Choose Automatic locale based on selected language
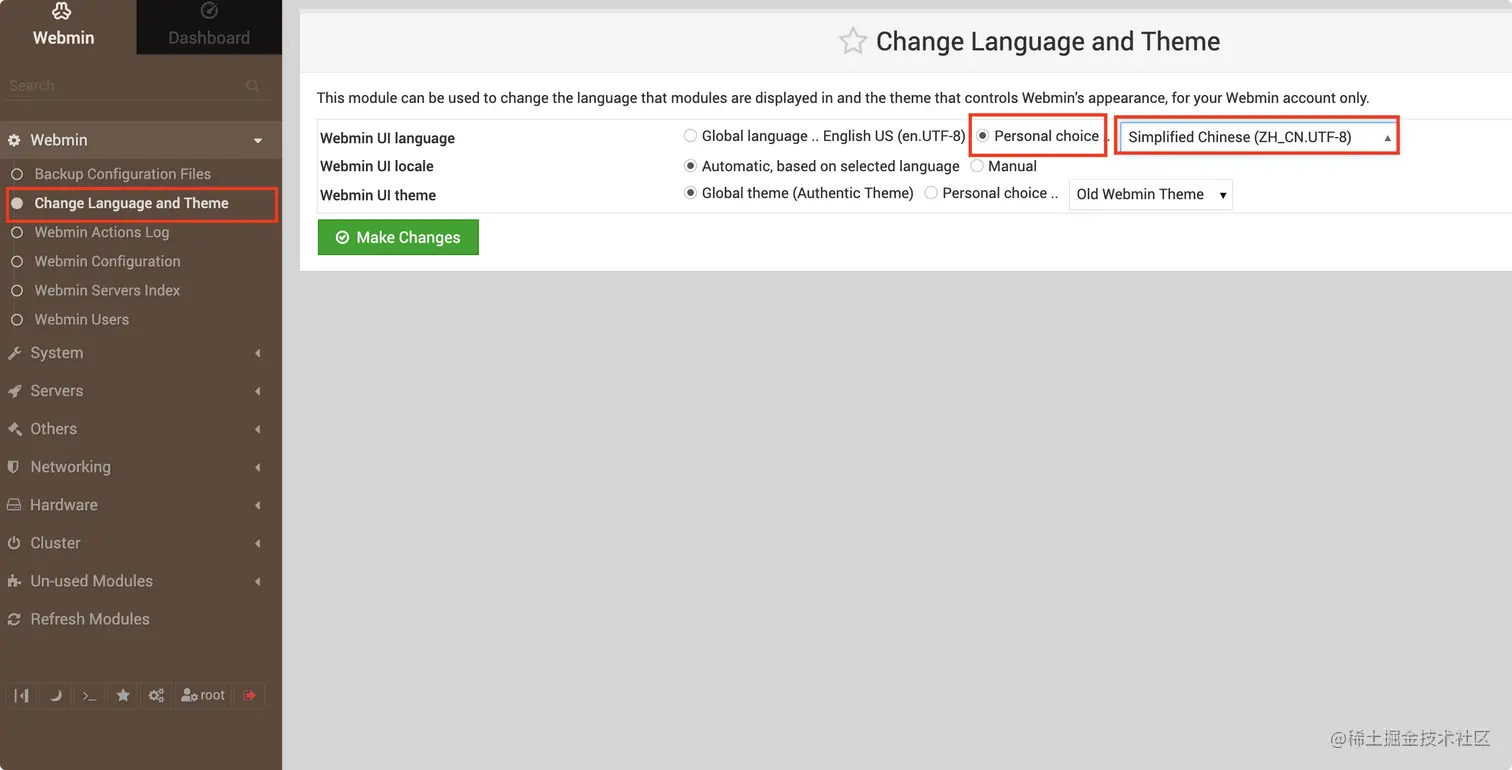 click(x=690, y=166)
